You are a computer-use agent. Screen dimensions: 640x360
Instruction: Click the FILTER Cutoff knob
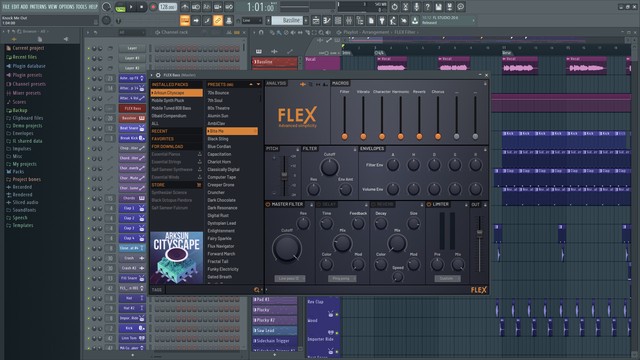coord(329,167)
